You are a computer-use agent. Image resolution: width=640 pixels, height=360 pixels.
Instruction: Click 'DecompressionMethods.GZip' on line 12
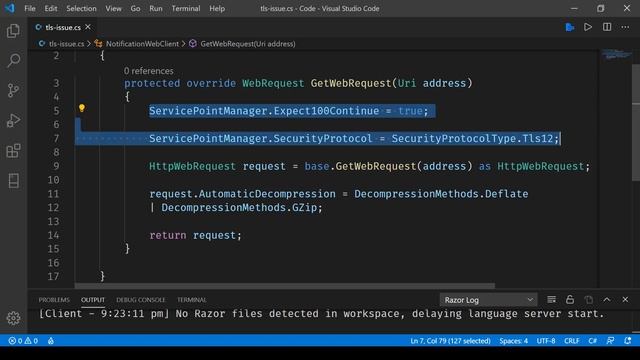click(x=239, y=208)
